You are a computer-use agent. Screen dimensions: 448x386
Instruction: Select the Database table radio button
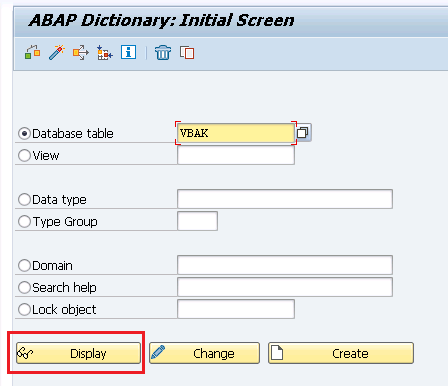24,134
